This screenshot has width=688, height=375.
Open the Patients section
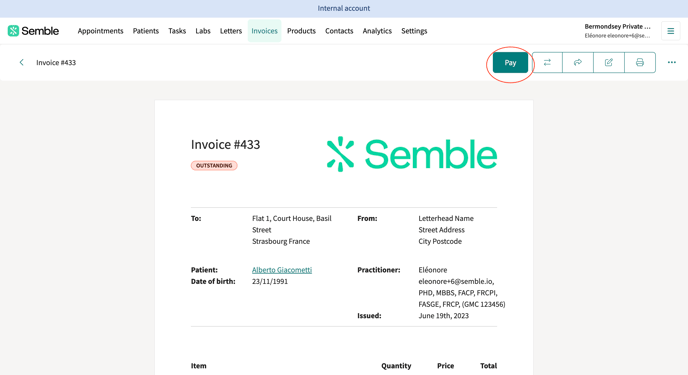(x=146, y=31)
